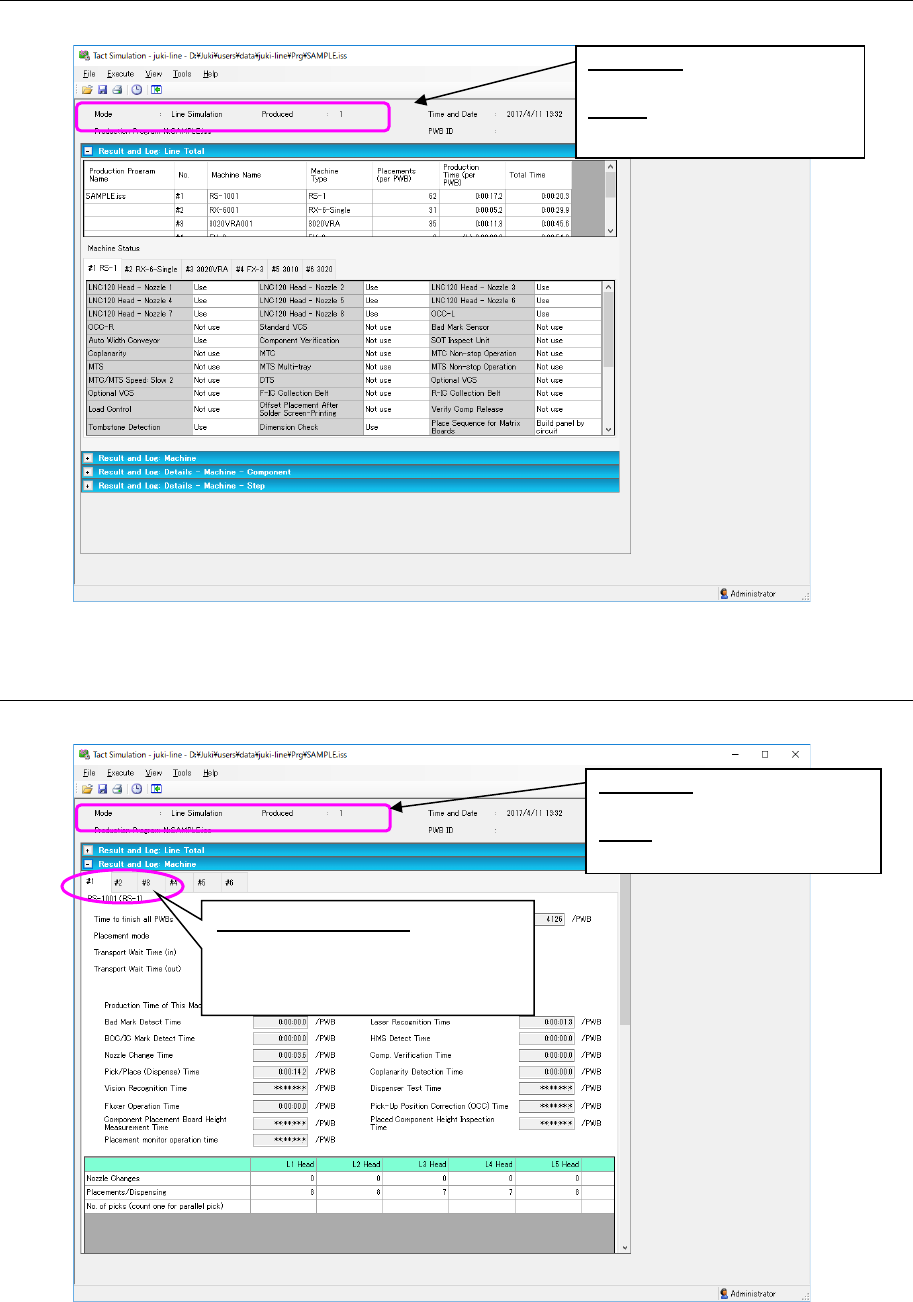
Task: Click the Machine Status grid vertical scrollbar
Action: pyautogui.click(x=610, y=357)
